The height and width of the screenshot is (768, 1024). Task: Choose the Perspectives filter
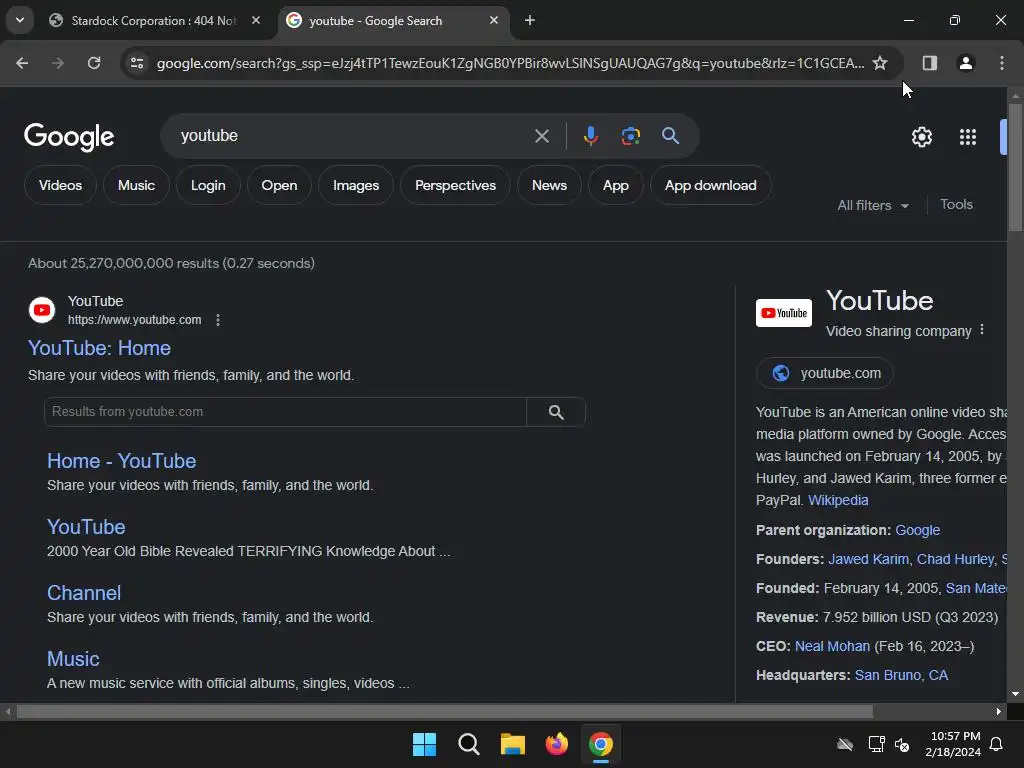(x=455, y=185)
